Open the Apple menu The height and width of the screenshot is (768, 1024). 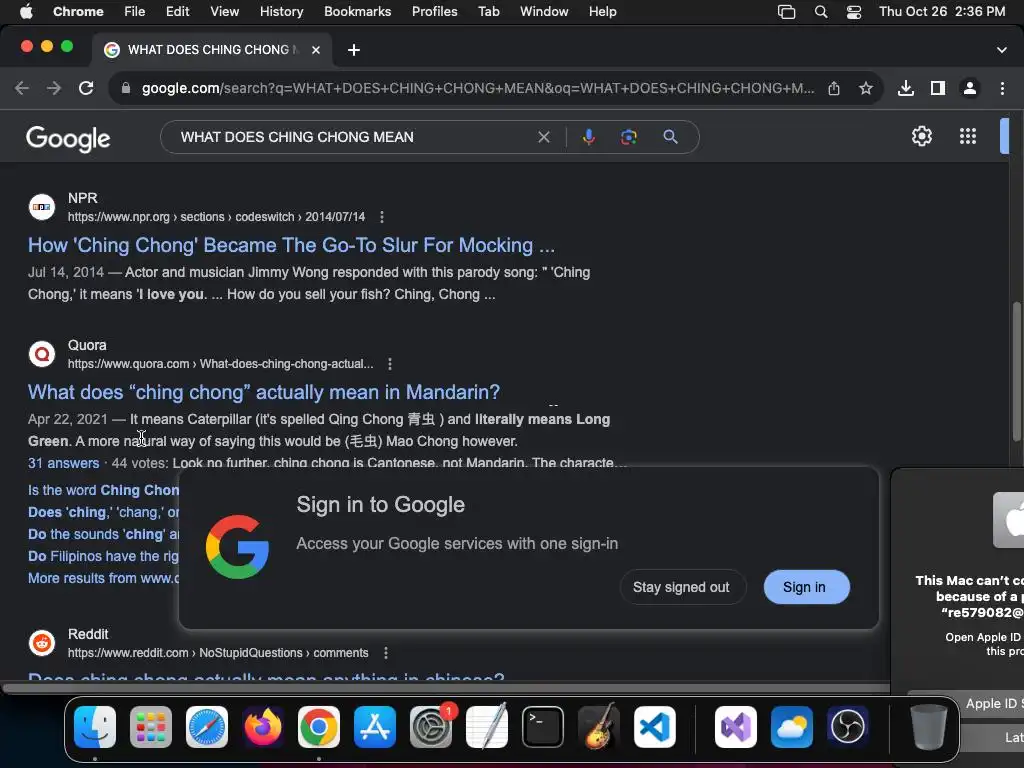[x=26, y=12]
